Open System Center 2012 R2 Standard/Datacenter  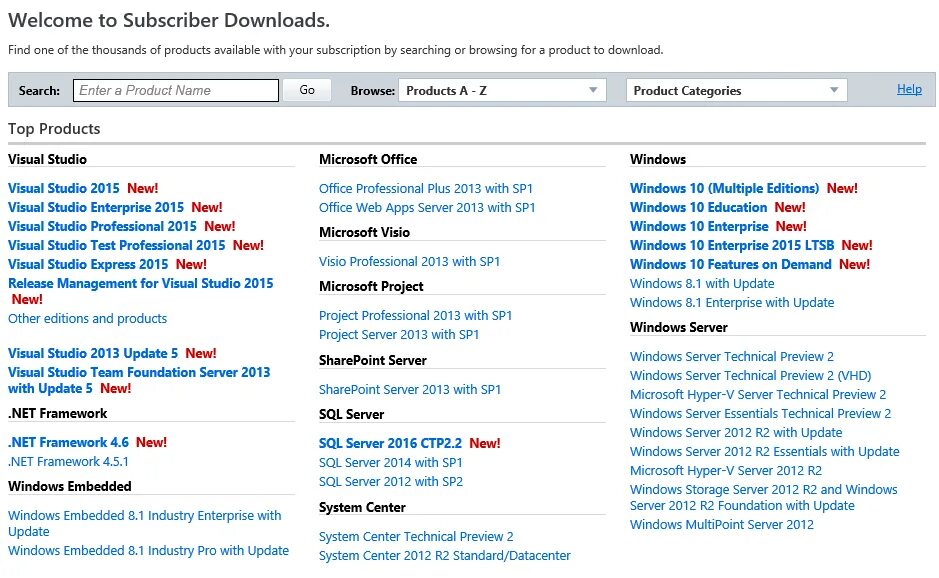444,556
